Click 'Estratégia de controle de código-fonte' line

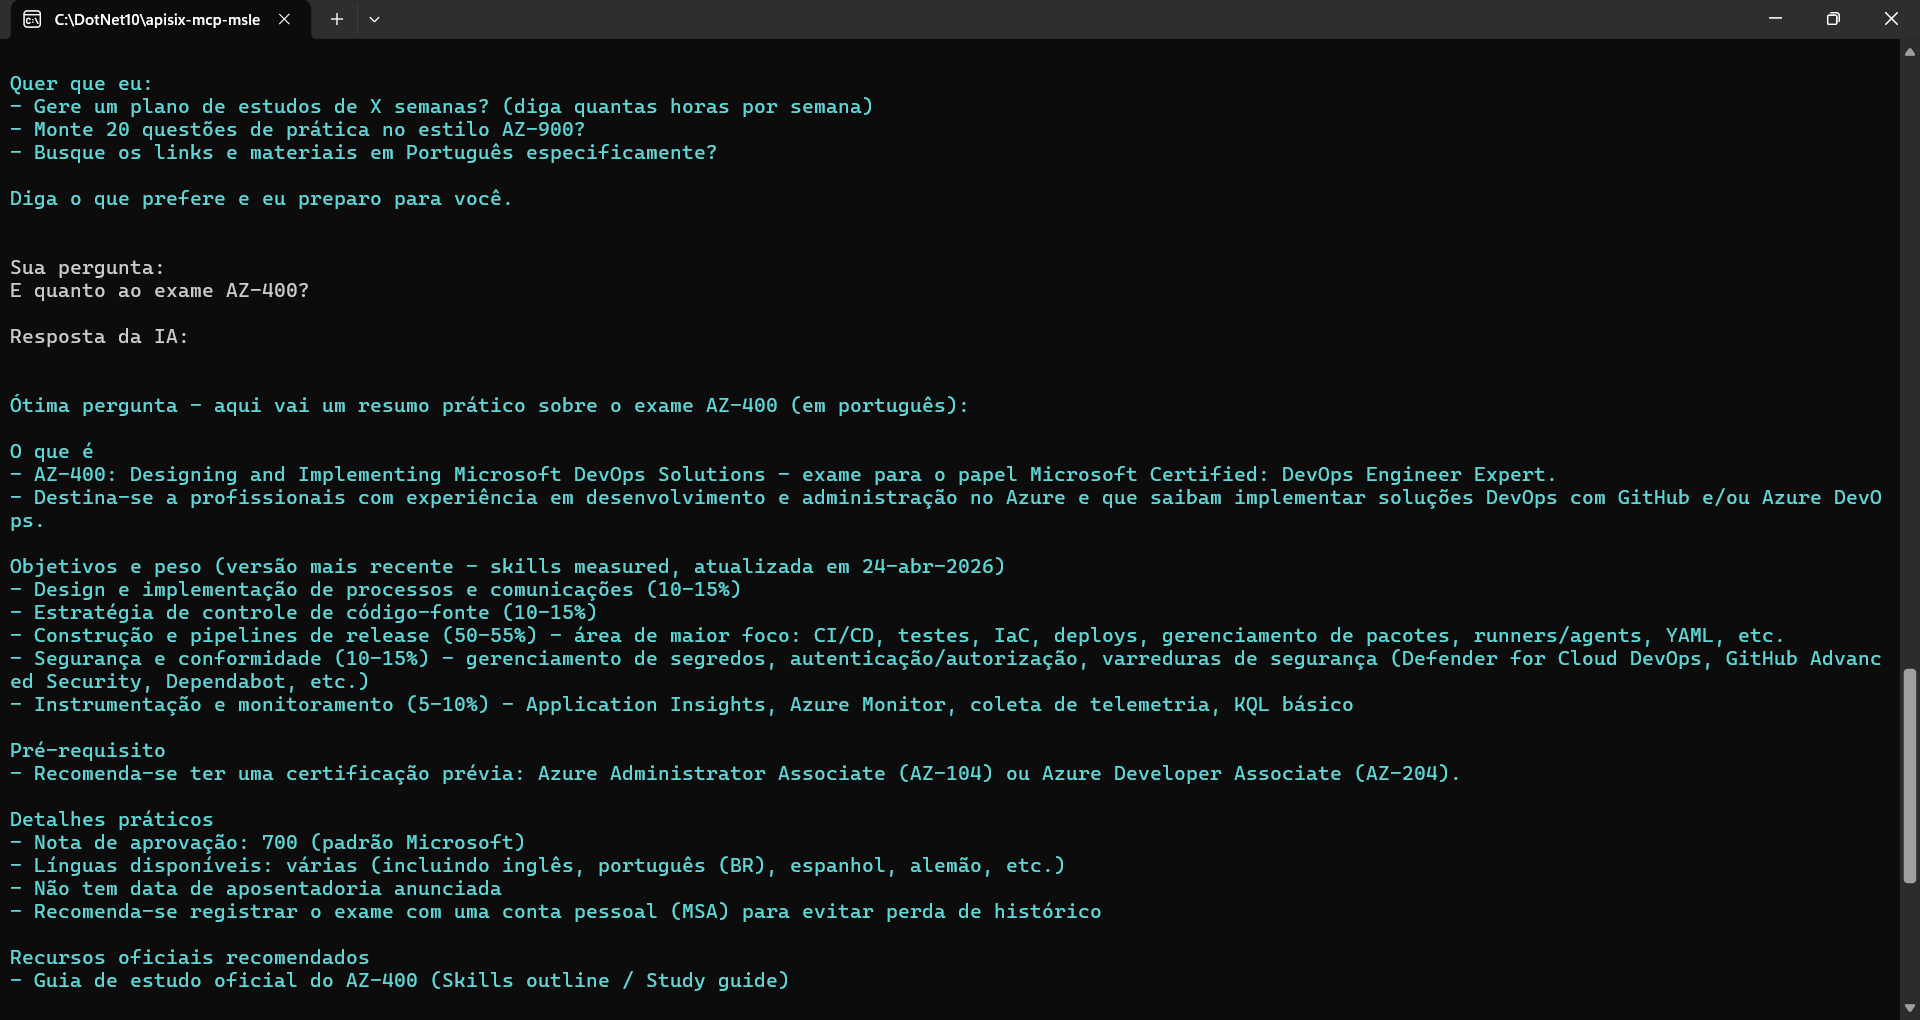[x=303, y=613]
